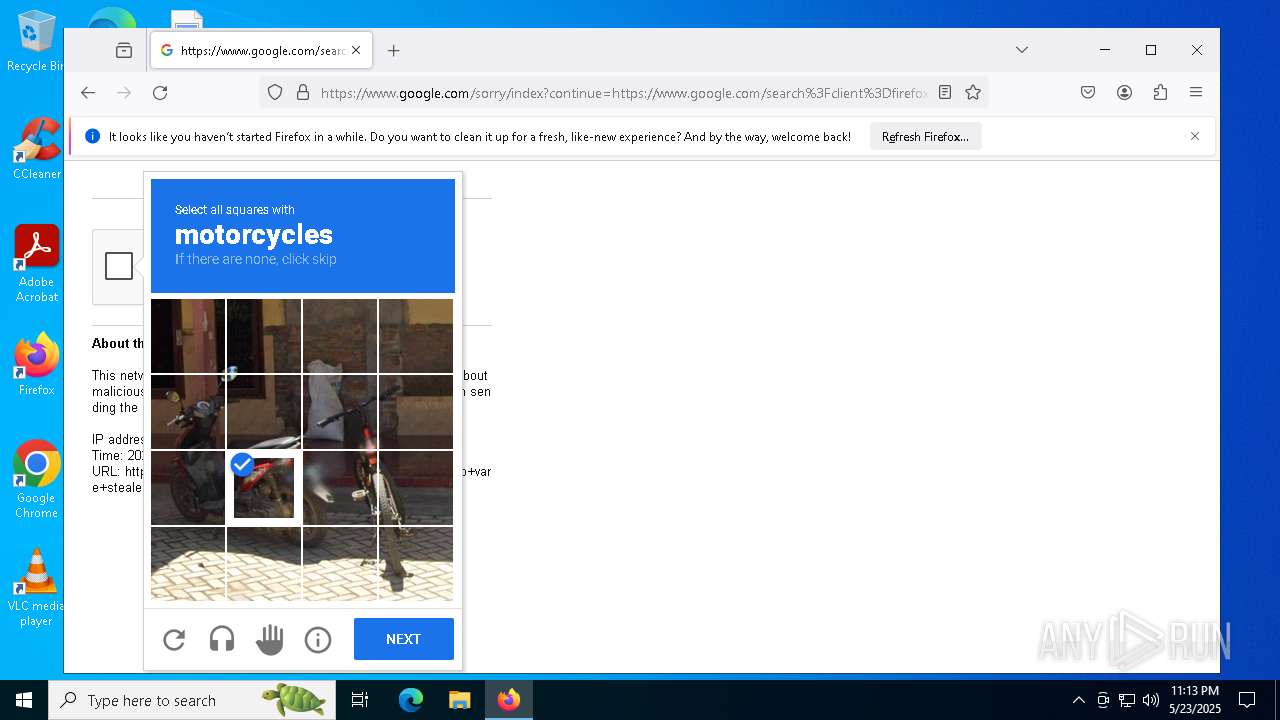Screen dimensions: 1280x720
Task: Select tile showing red motorcycle handlebar
Action: pos(188,412)
